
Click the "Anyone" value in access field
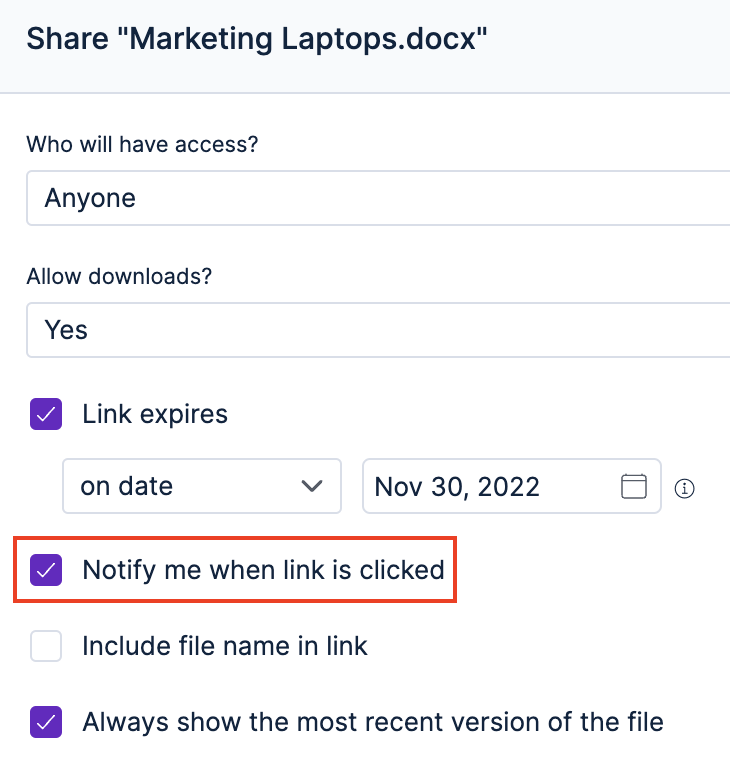[90, 198]
